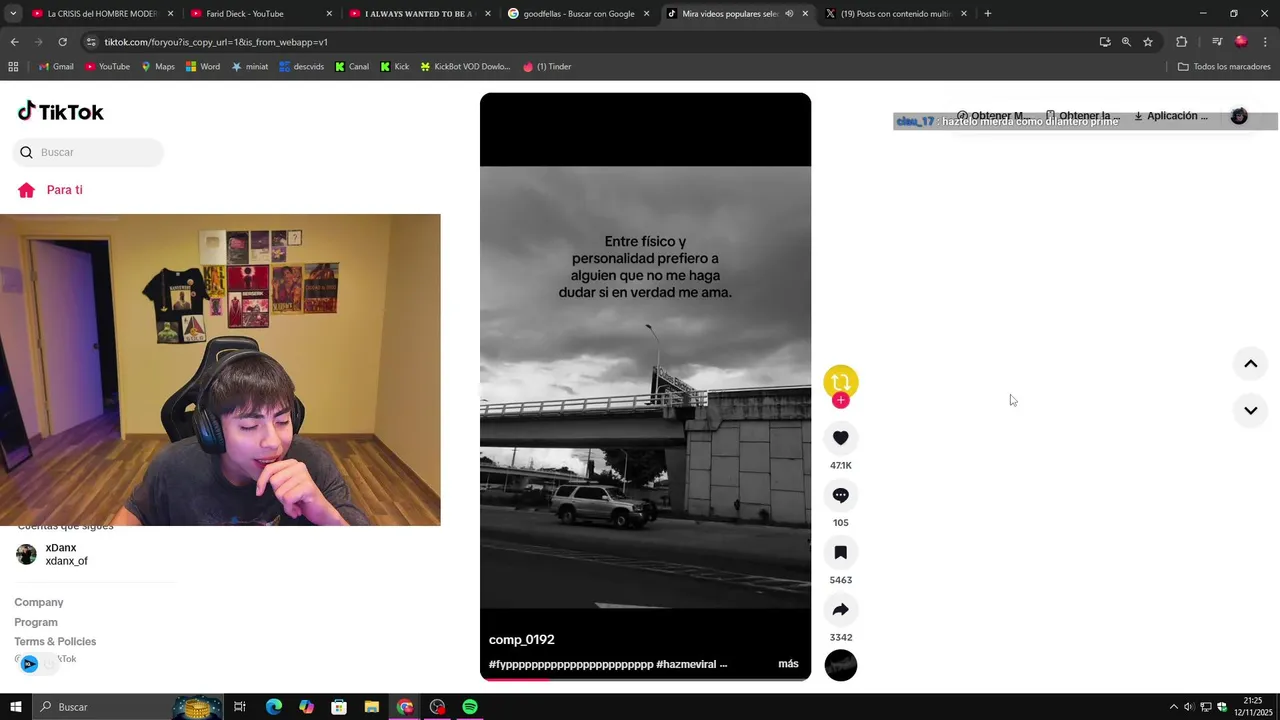Click the Para ti home icon
This screenshot has width=1280, height=720.
coord(27,190)
